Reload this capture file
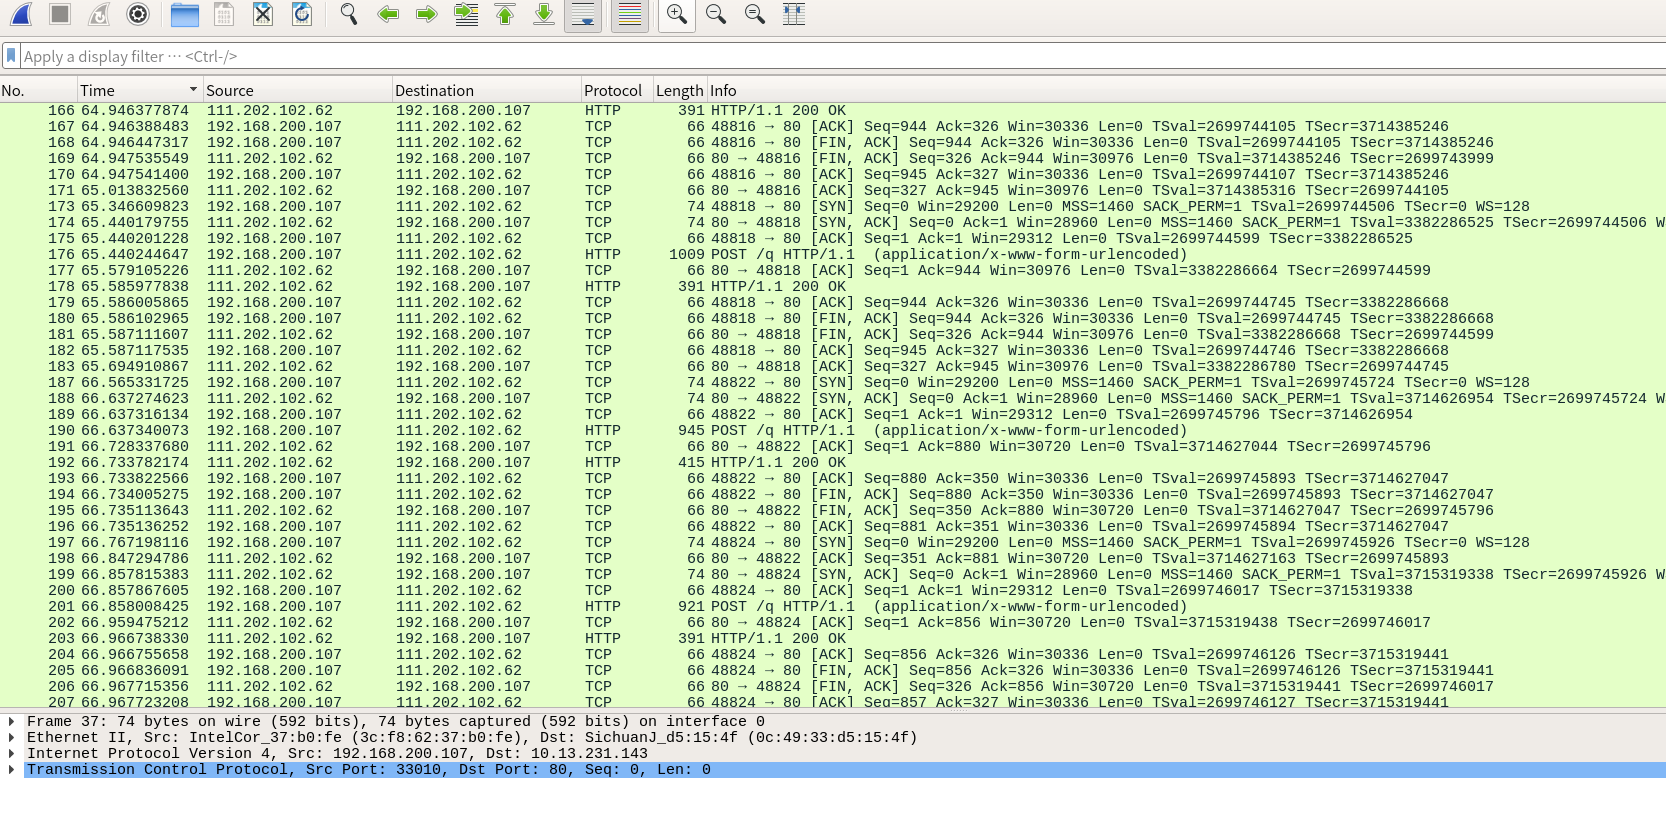 click(x=302, y=14)
